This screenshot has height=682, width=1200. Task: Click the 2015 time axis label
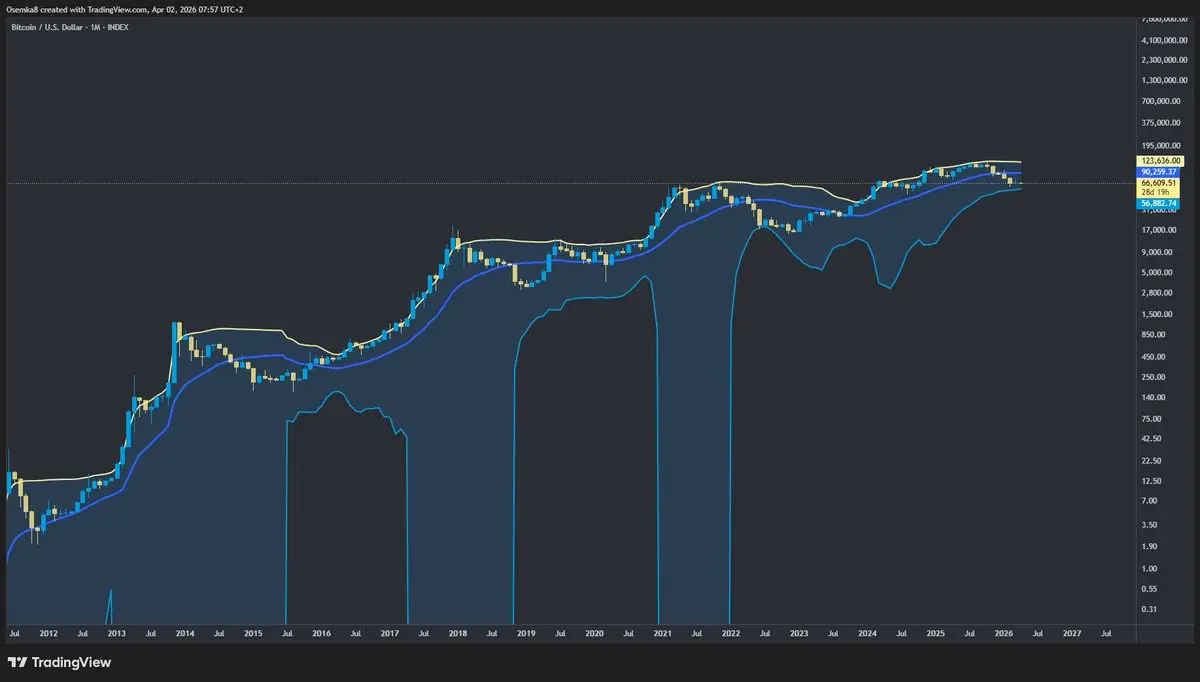[x=253, y=633]
